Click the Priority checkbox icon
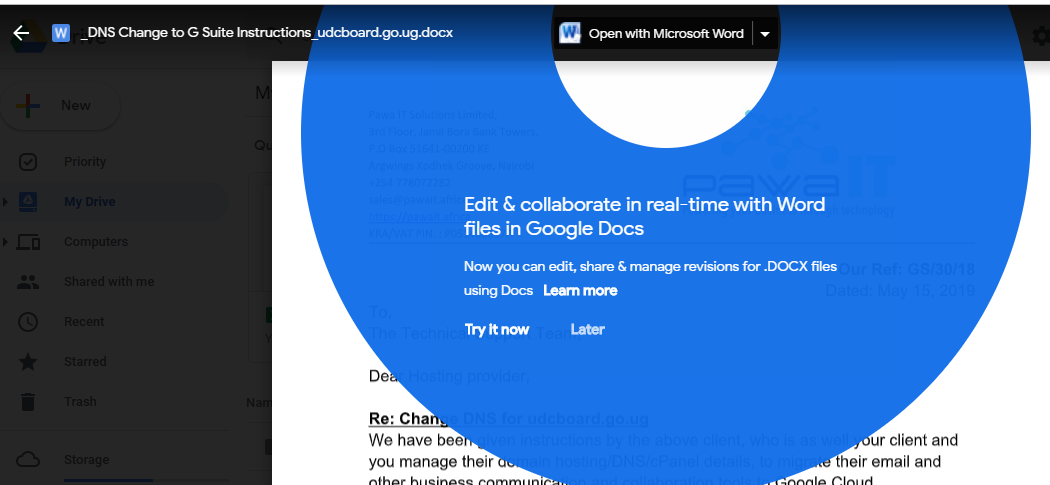This screenshot has width=1050, height=485. (27, 161)
